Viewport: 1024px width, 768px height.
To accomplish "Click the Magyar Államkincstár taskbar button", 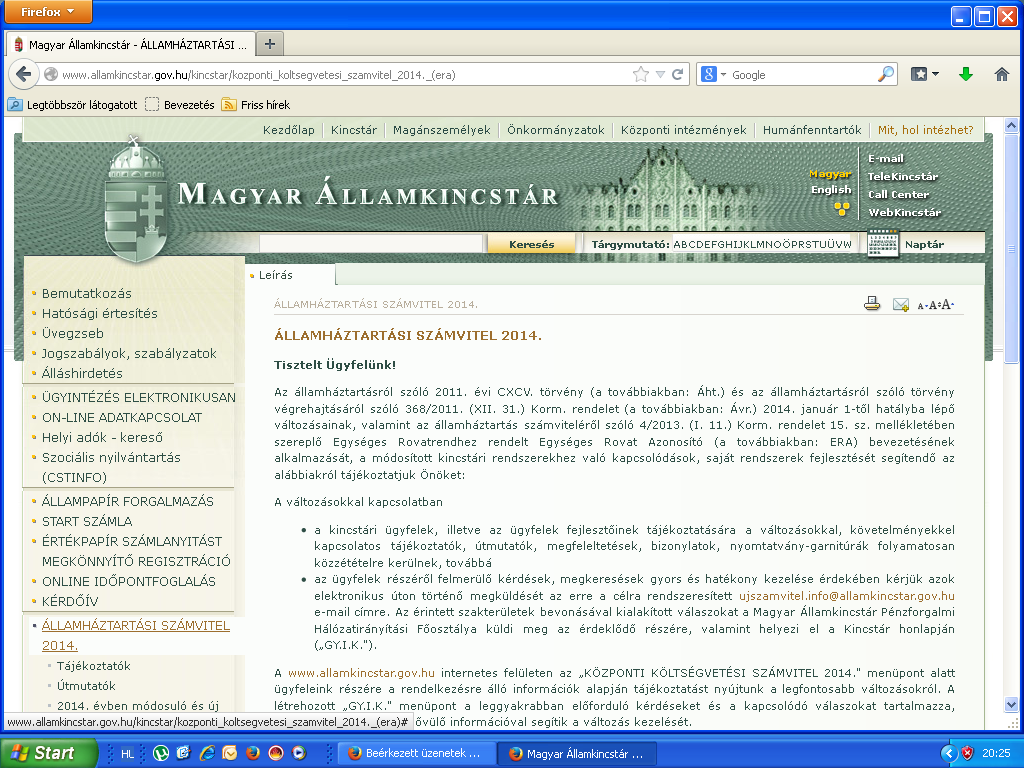I will coord(578,754).
